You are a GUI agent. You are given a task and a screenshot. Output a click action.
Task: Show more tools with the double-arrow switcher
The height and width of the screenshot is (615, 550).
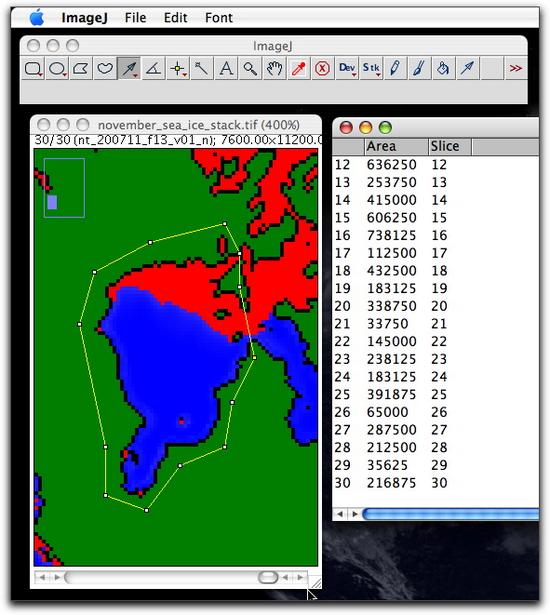pos(515,69)
